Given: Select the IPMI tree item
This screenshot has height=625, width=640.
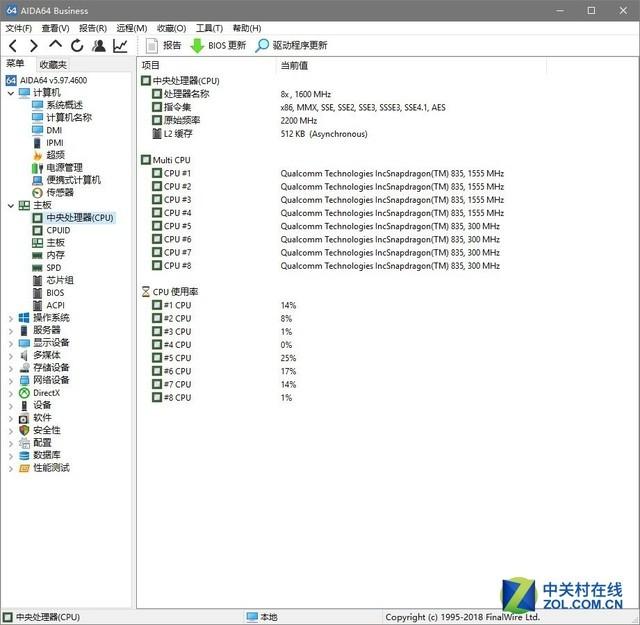Looking at the screenshot, I should (x=48, y=142).
